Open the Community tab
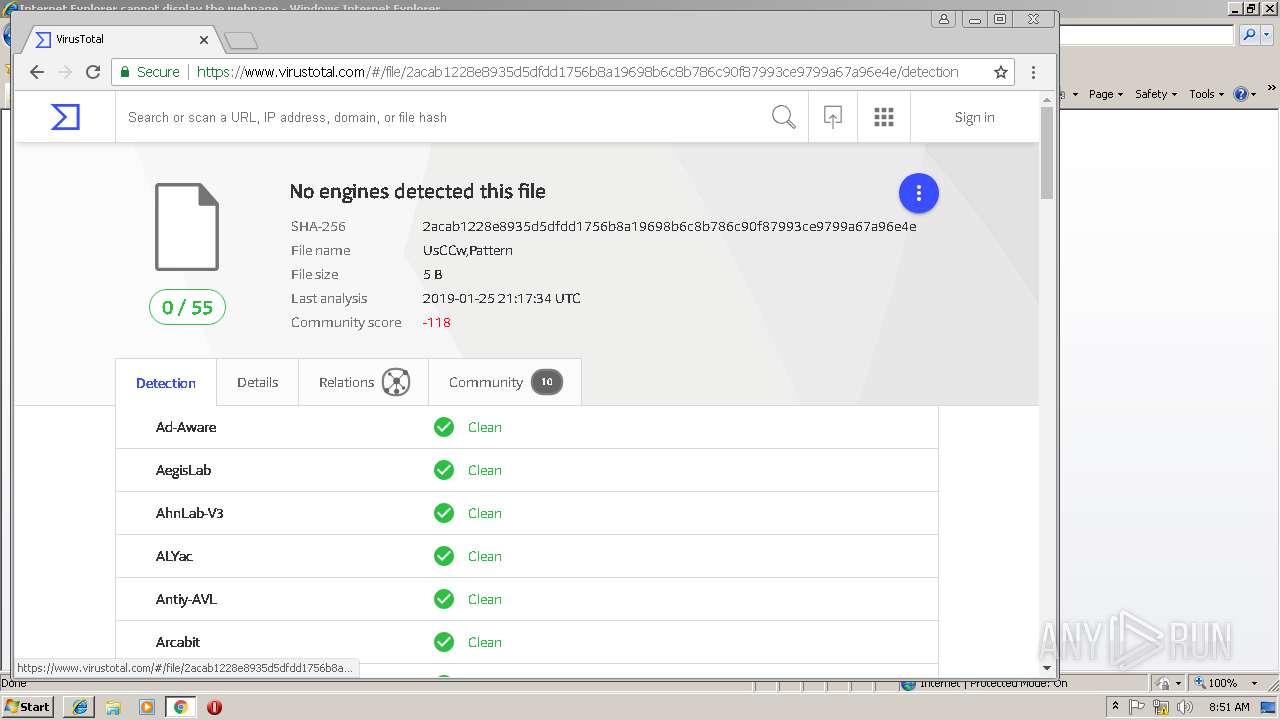Image resolution: width=1280 pixels, height=720 pixels. tap(505, 382)
